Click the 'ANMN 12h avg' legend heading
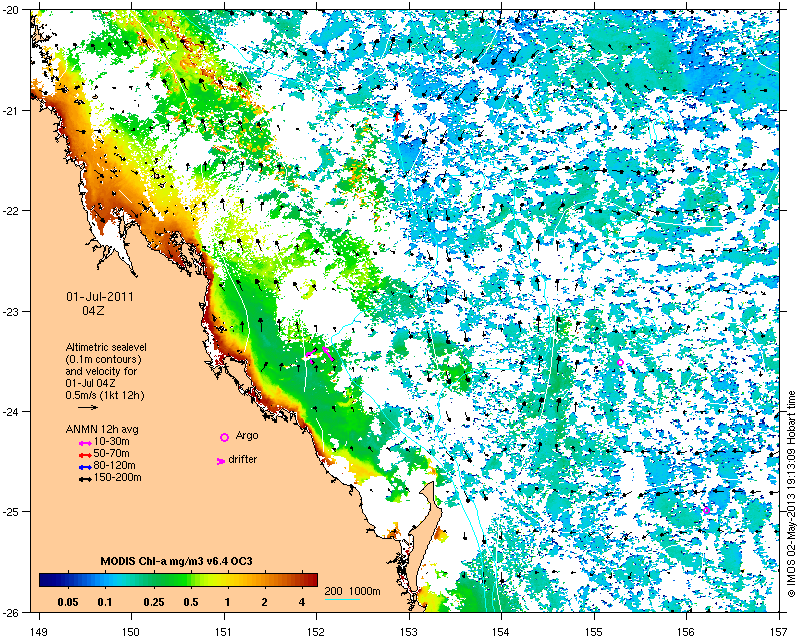The height and width of the screenshot is (640, 800). (102, 429)
